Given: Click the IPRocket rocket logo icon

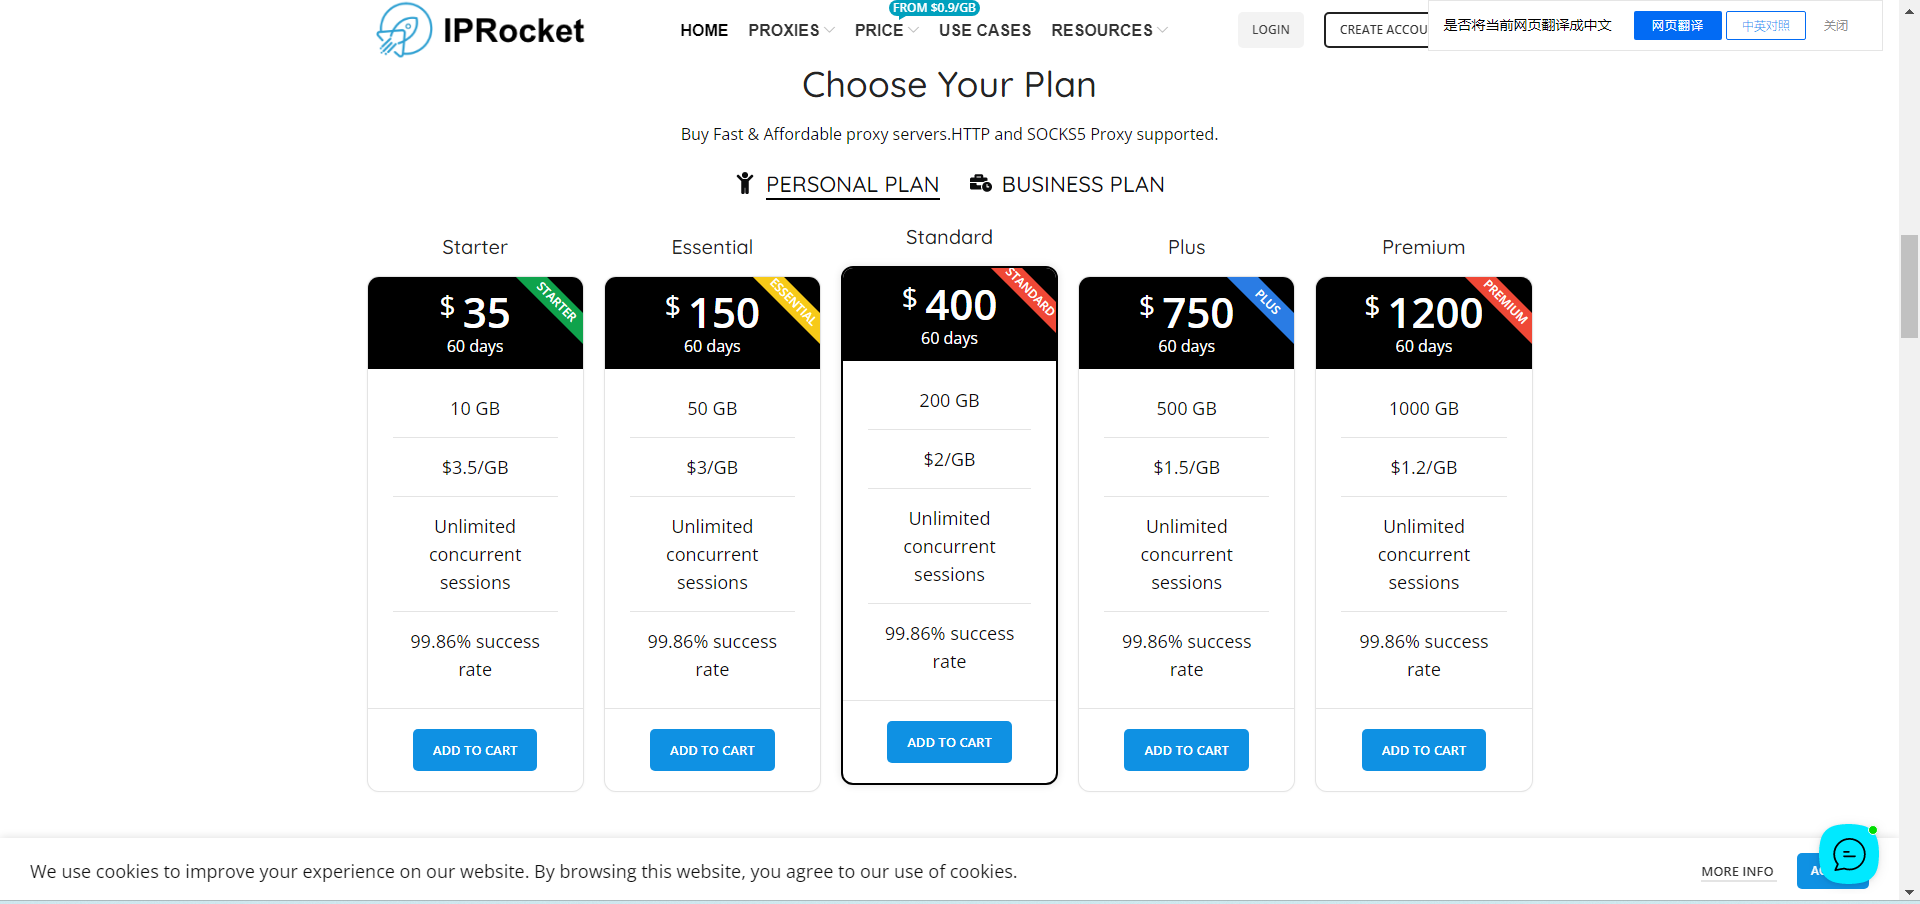Looking at the screenshot, I should tap(404, 30).
